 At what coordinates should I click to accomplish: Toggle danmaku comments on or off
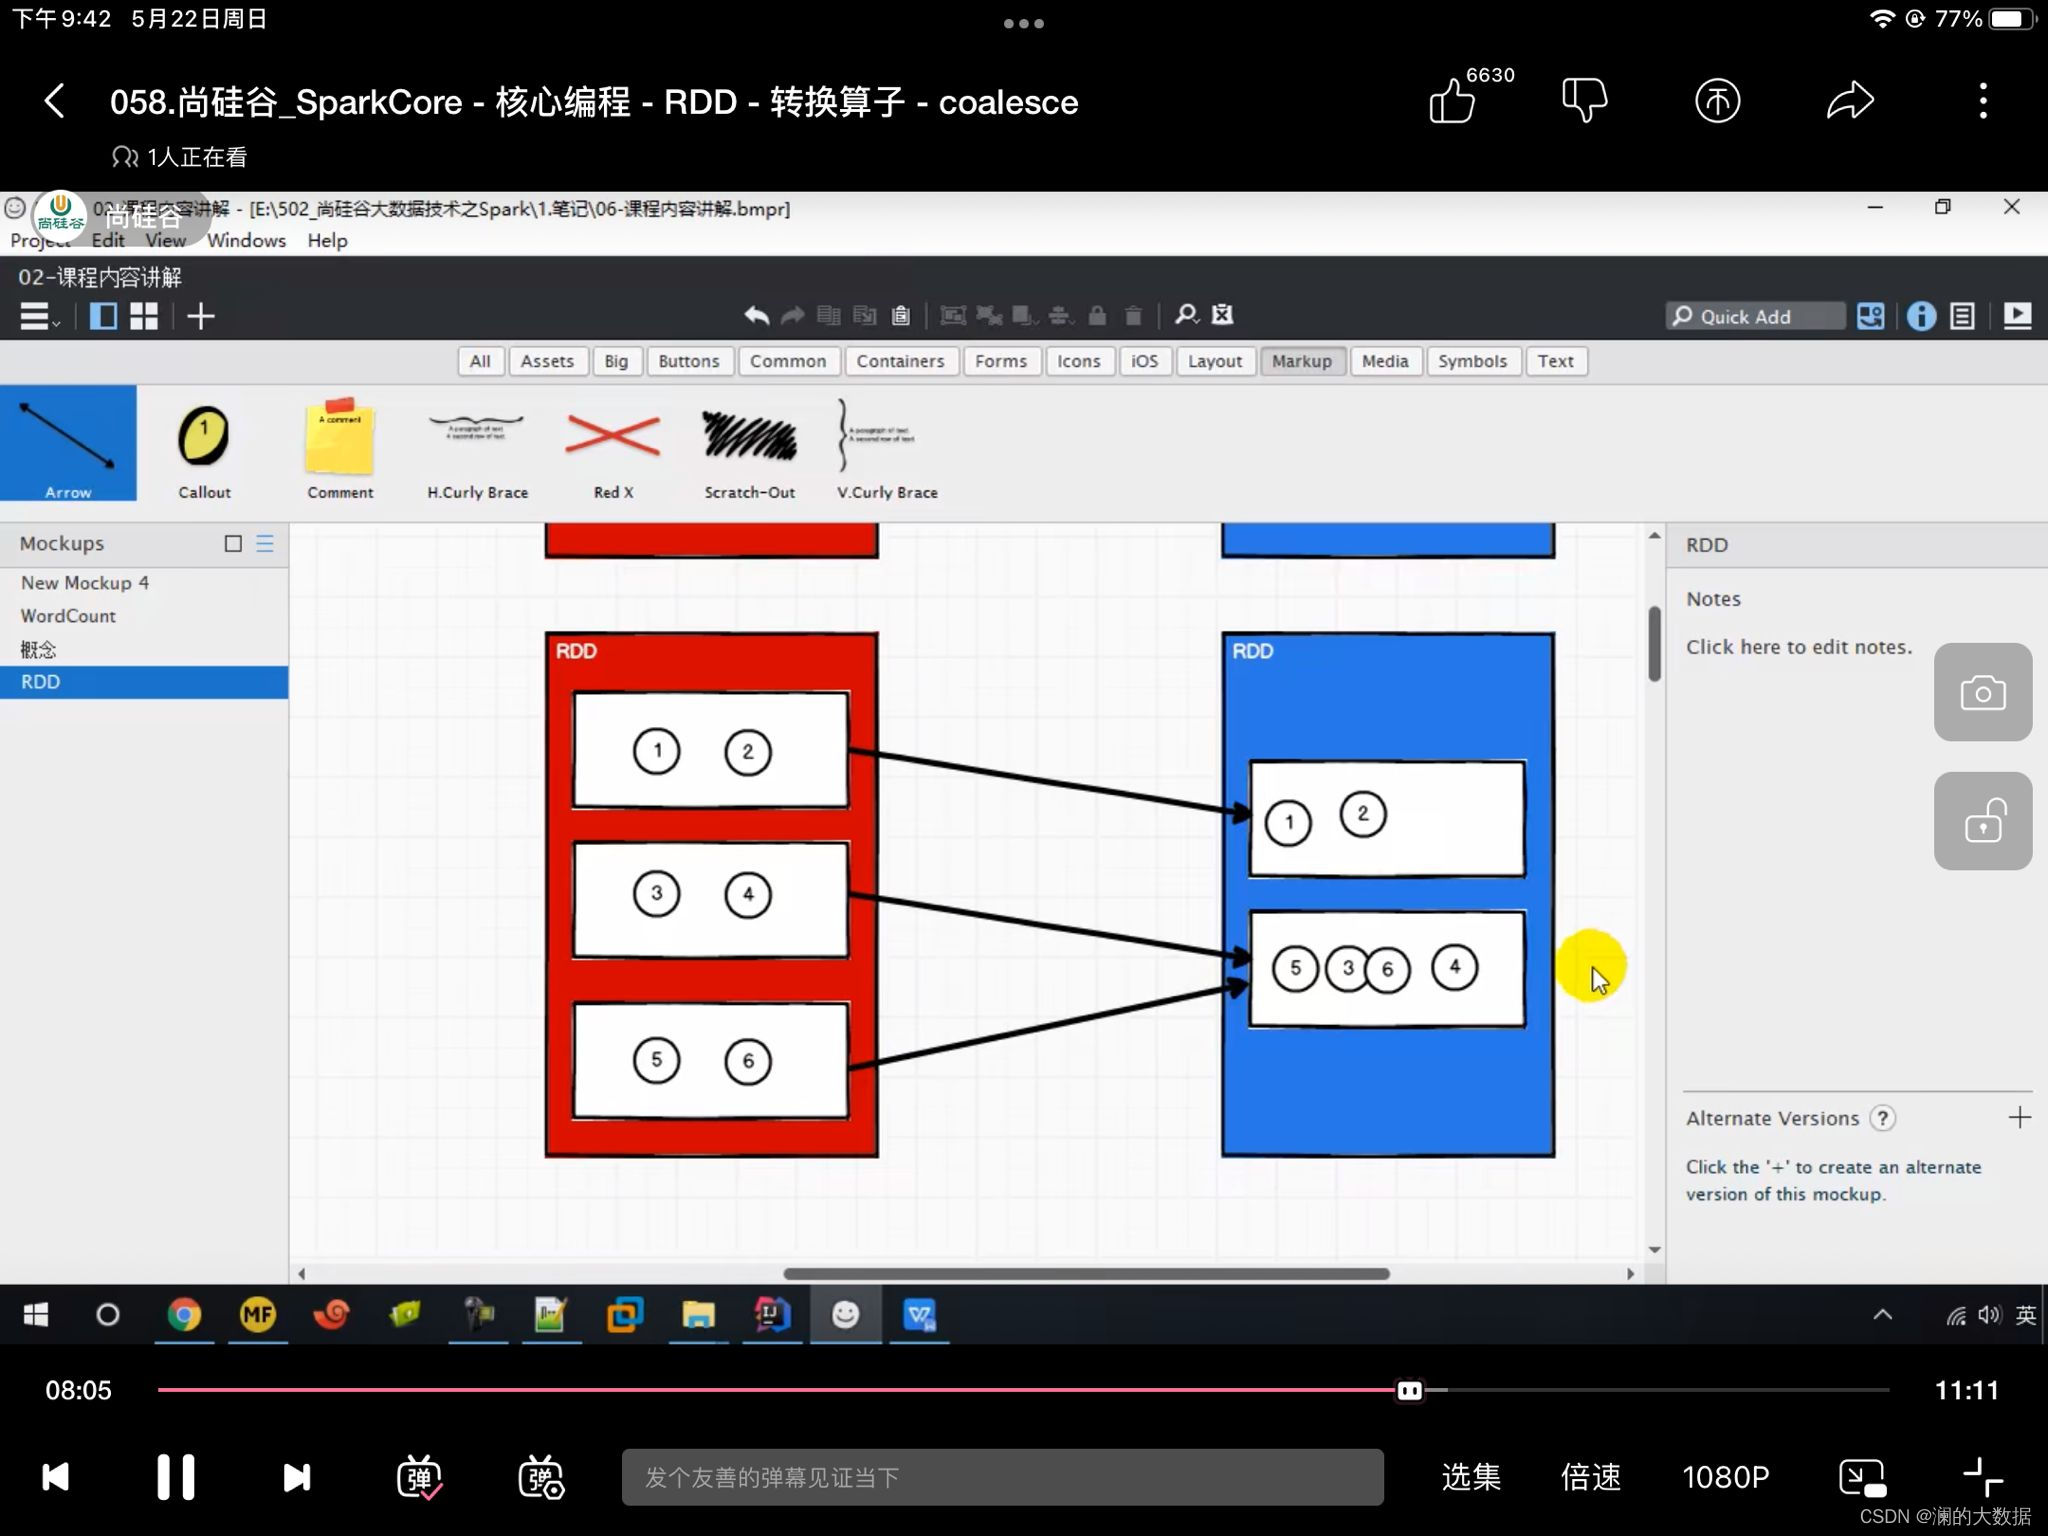pos(419,1477)
